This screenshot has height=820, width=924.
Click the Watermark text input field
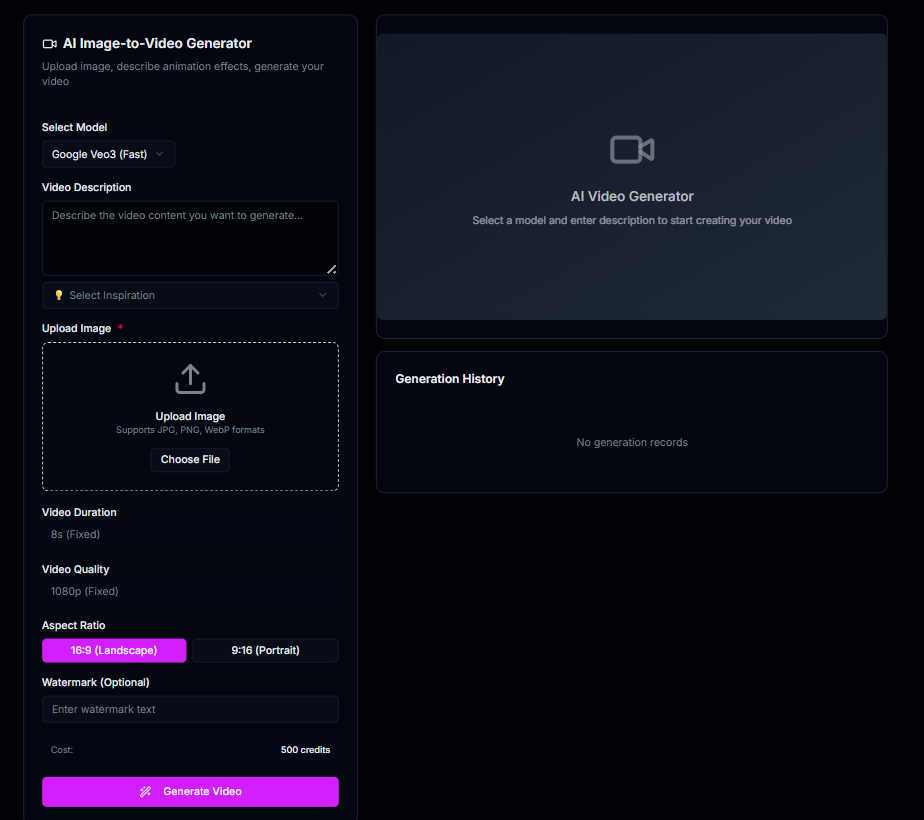(190, 709)
